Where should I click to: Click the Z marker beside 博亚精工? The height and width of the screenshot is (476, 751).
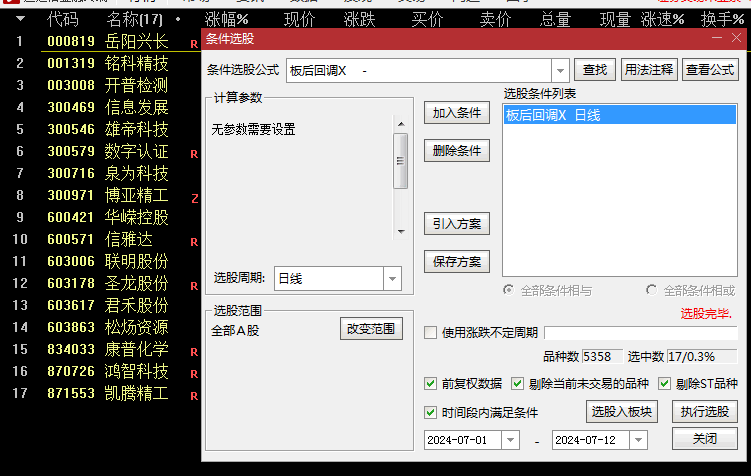coord(194,198)
